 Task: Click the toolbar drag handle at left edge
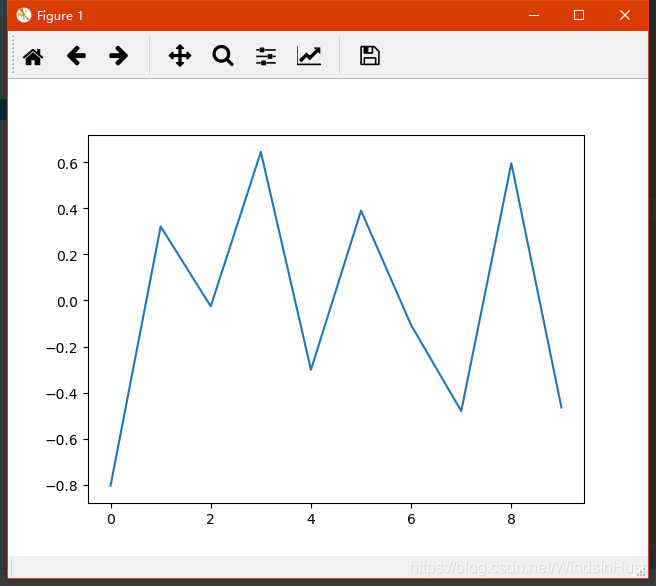(13, 54)
